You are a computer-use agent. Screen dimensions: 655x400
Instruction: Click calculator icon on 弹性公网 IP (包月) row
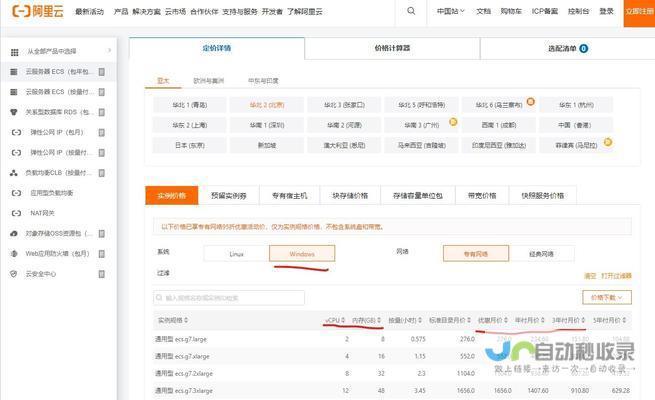coord(102,132)
